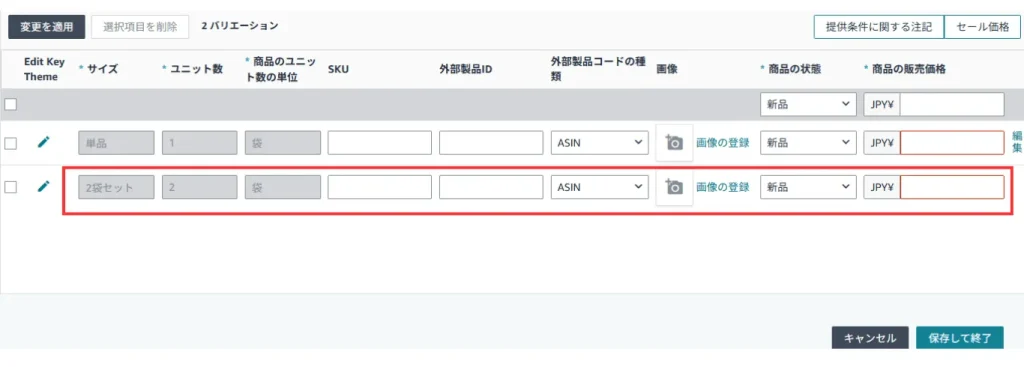Click 画像の登録 link in 単品 row
This screenshot has width=1024, height=367.
[722, 143]
